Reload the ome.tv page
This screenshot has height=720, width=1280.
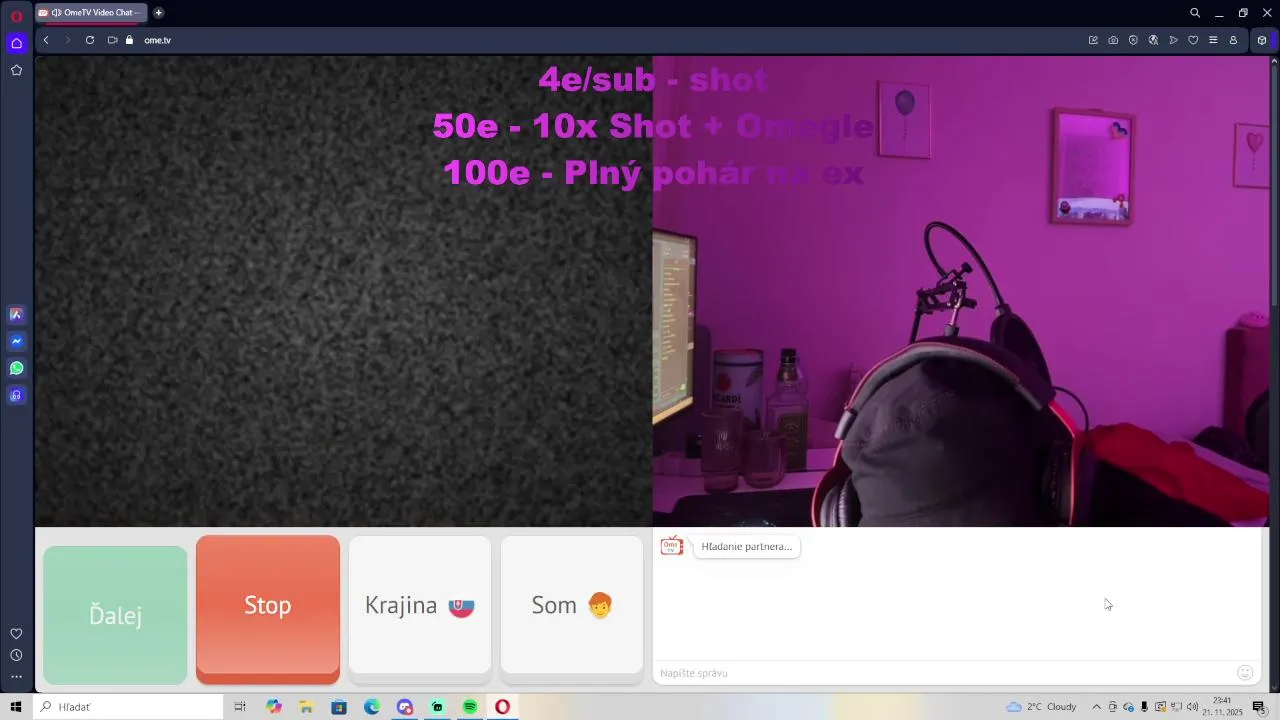(x=90, y=40)
